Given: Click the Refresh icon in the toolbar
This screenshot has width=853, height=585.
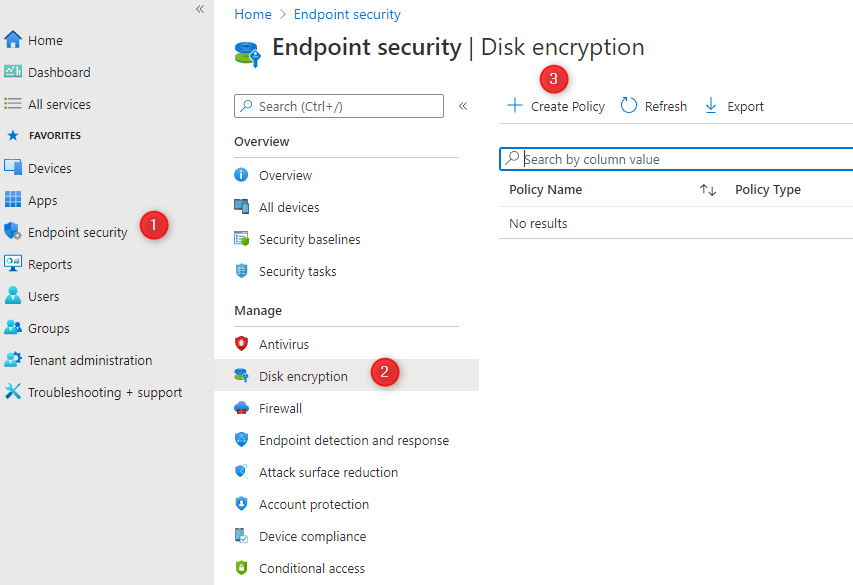Looking at the screenshot, I should (626, 105).
